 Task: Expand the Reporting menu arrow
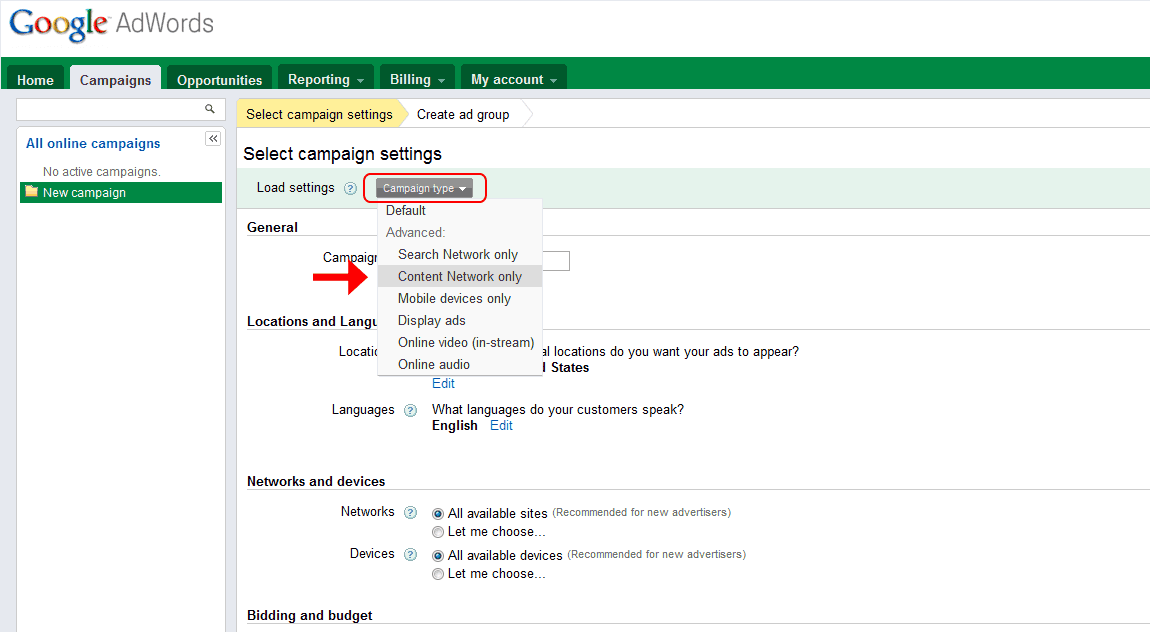tap(360, 81)
